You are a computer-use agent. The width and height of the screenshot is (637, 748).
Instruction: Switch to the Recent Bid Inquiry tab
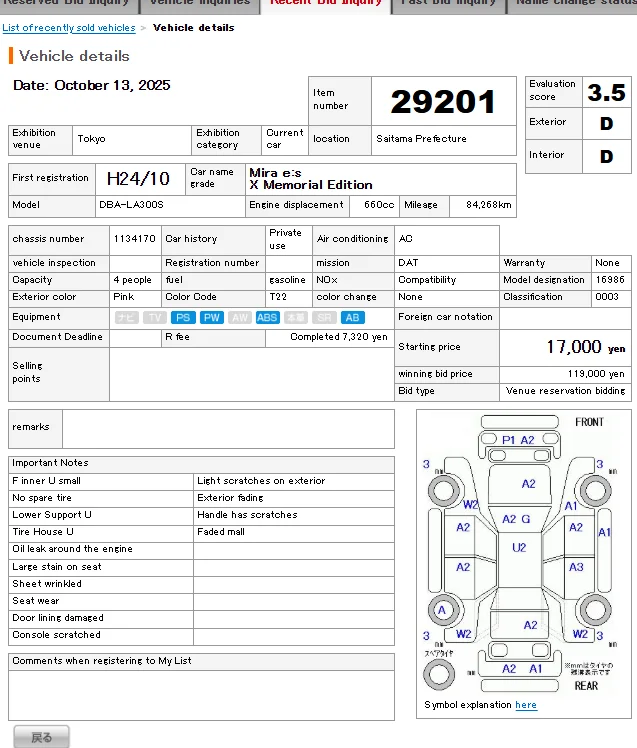[327, 4]
